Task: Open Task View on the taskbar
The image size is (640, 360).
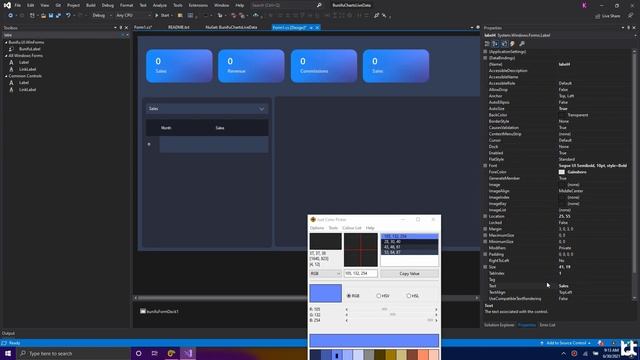Action: click(x=155, y=353)
